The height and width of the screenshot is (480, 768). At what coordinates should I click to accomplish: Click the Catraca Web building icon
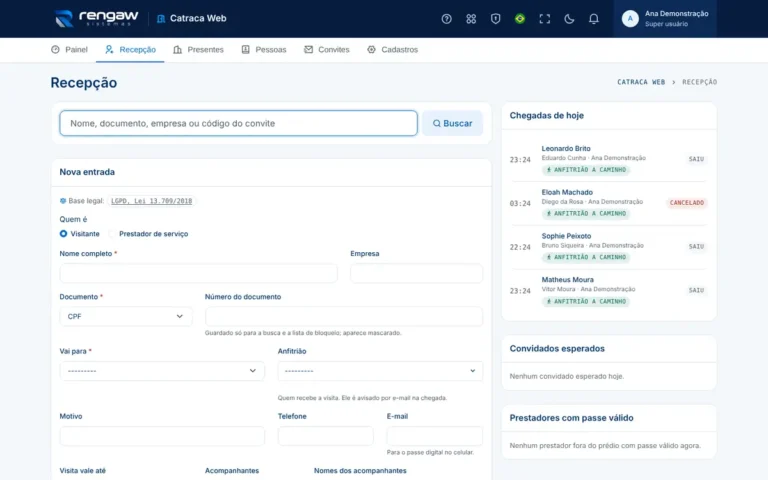161,19
